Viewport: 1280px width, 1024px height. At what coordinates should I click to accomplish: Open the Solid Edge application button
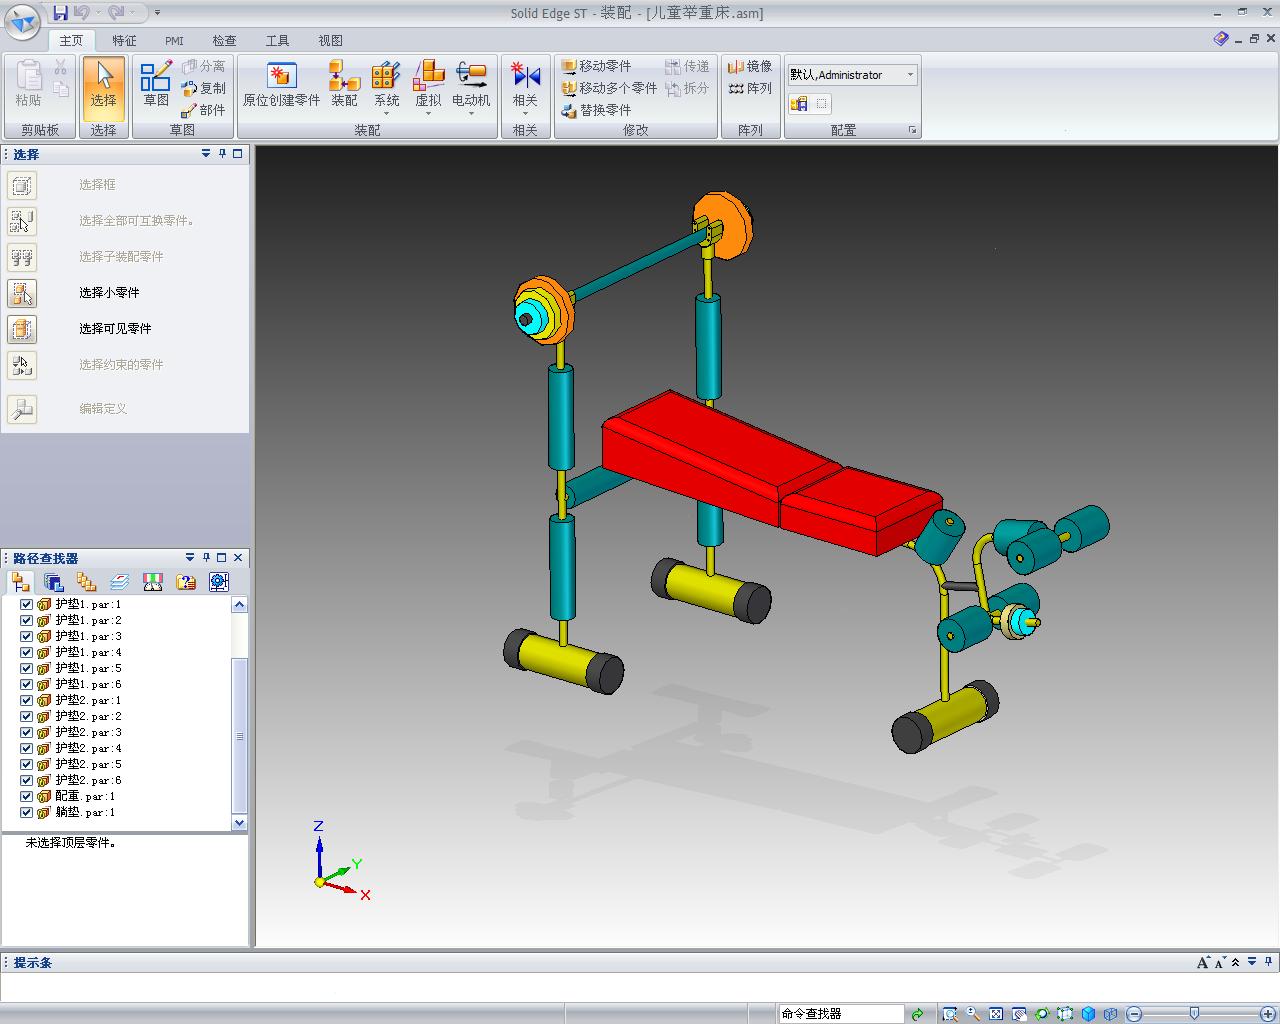point(22,20)
